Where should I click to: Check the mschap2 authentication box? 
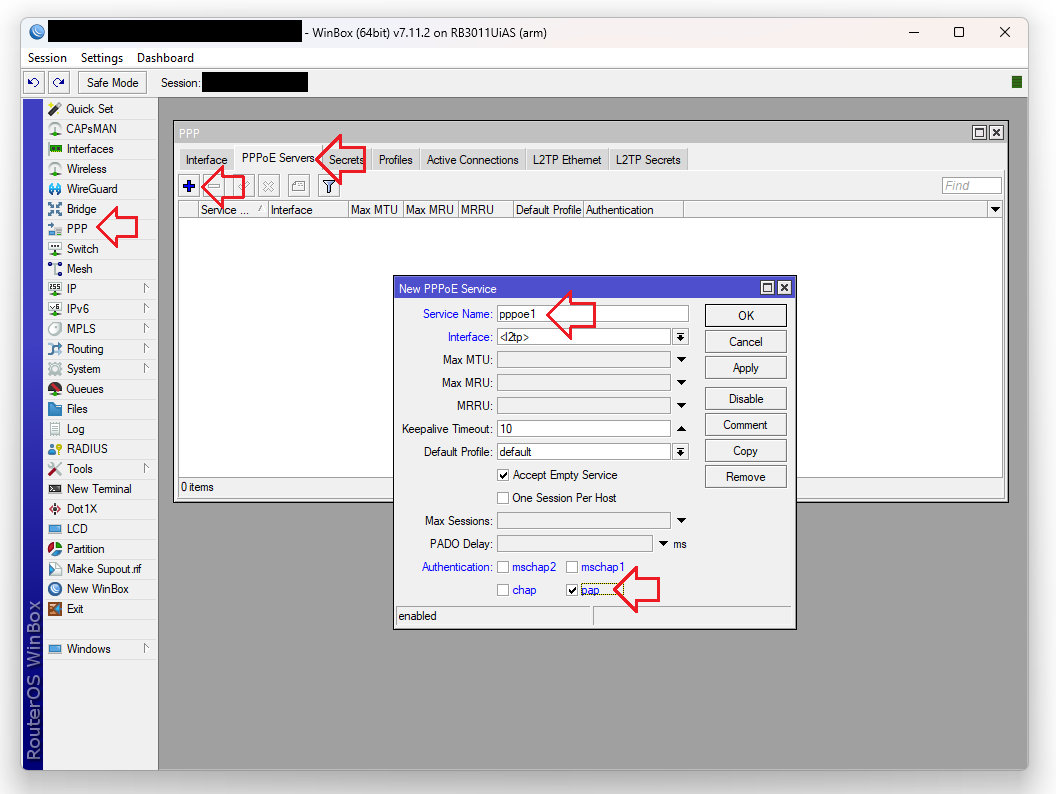[504, 567]
